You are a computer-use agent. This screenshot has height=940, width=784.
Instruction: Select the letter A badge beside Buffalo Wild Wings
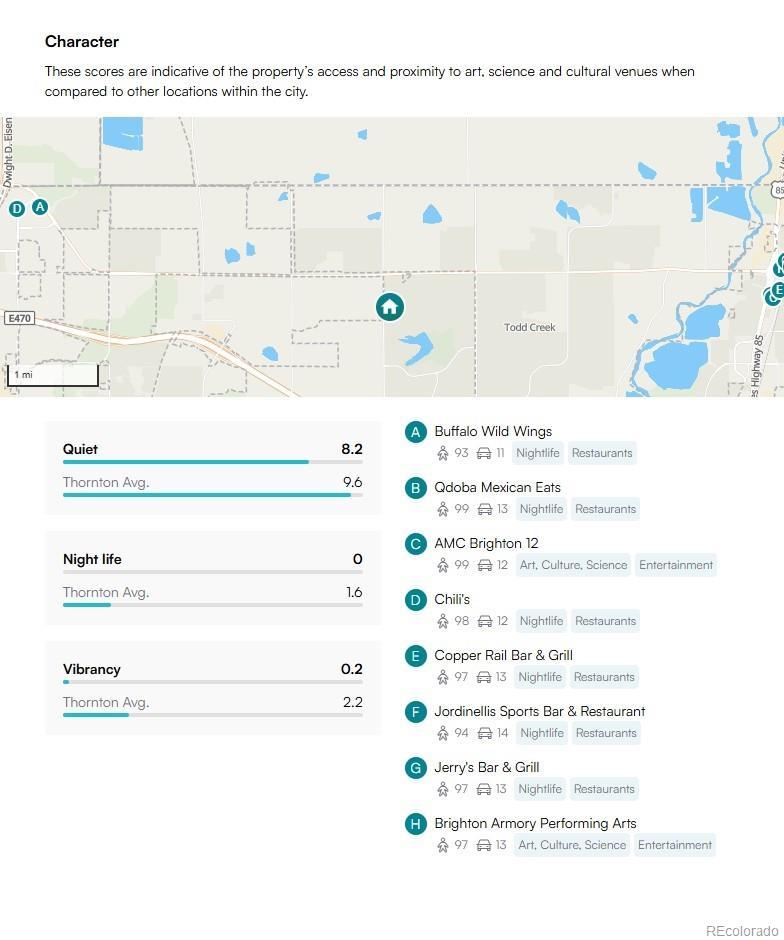click(416, 432)
